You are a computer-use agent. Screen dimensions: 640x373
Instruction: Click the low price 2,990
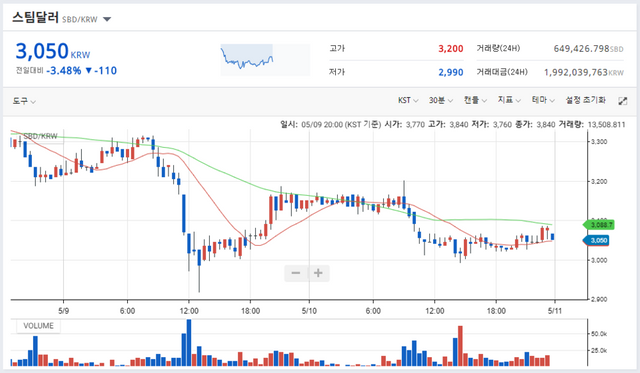point(451,73)
